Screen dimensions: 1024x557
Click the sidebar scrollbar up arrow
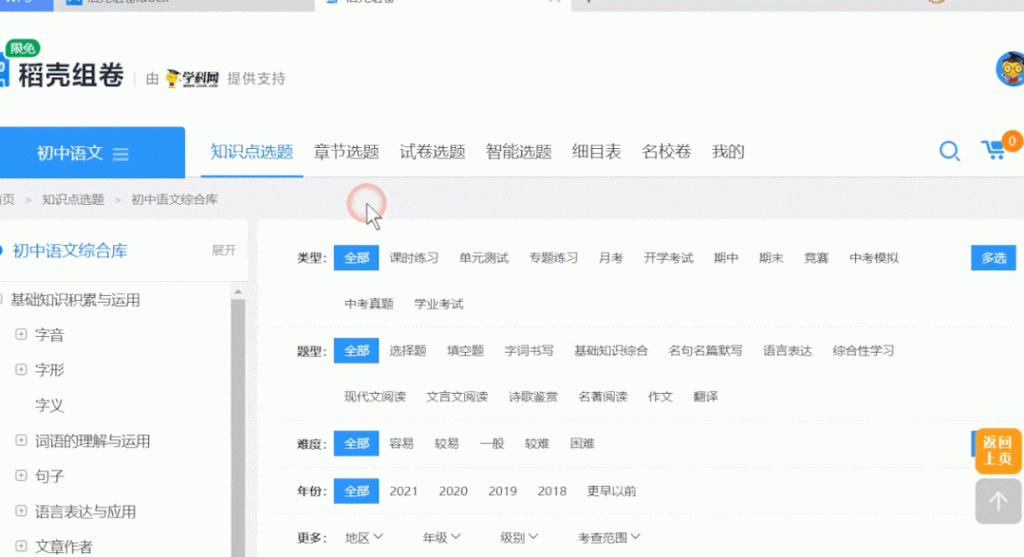click(x=238, y=292)
